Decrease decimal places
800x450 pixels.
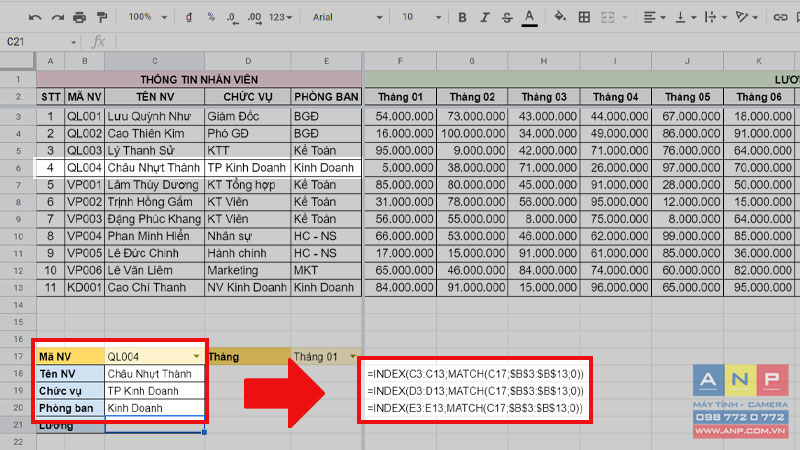[x=232, y=17]
